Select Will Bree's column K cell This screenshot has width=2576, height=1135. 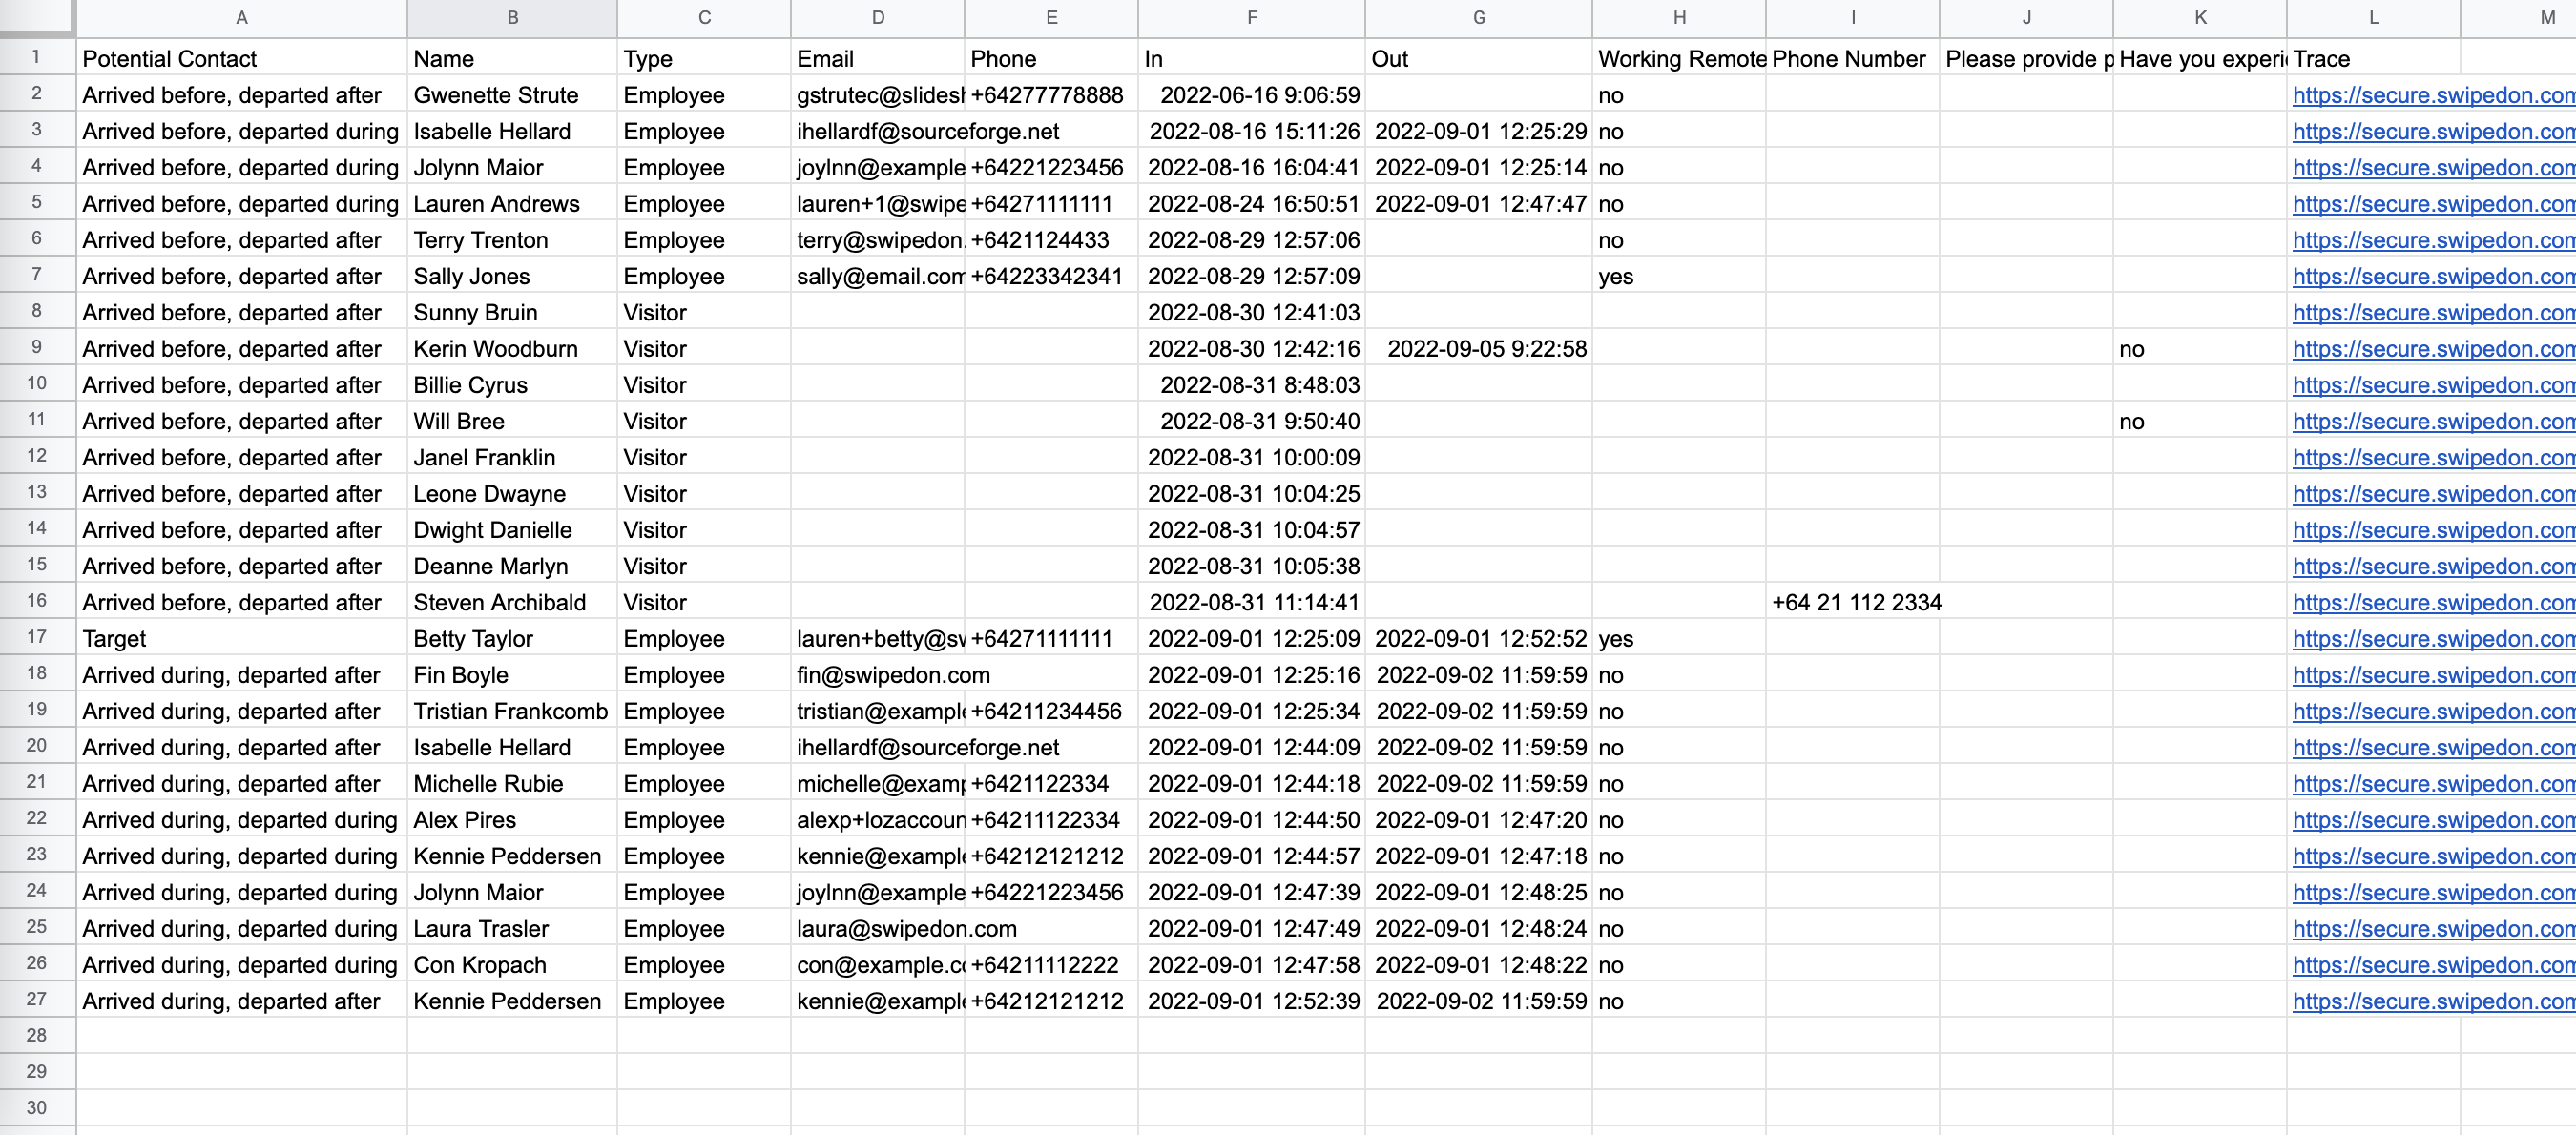click(2200, 422)
